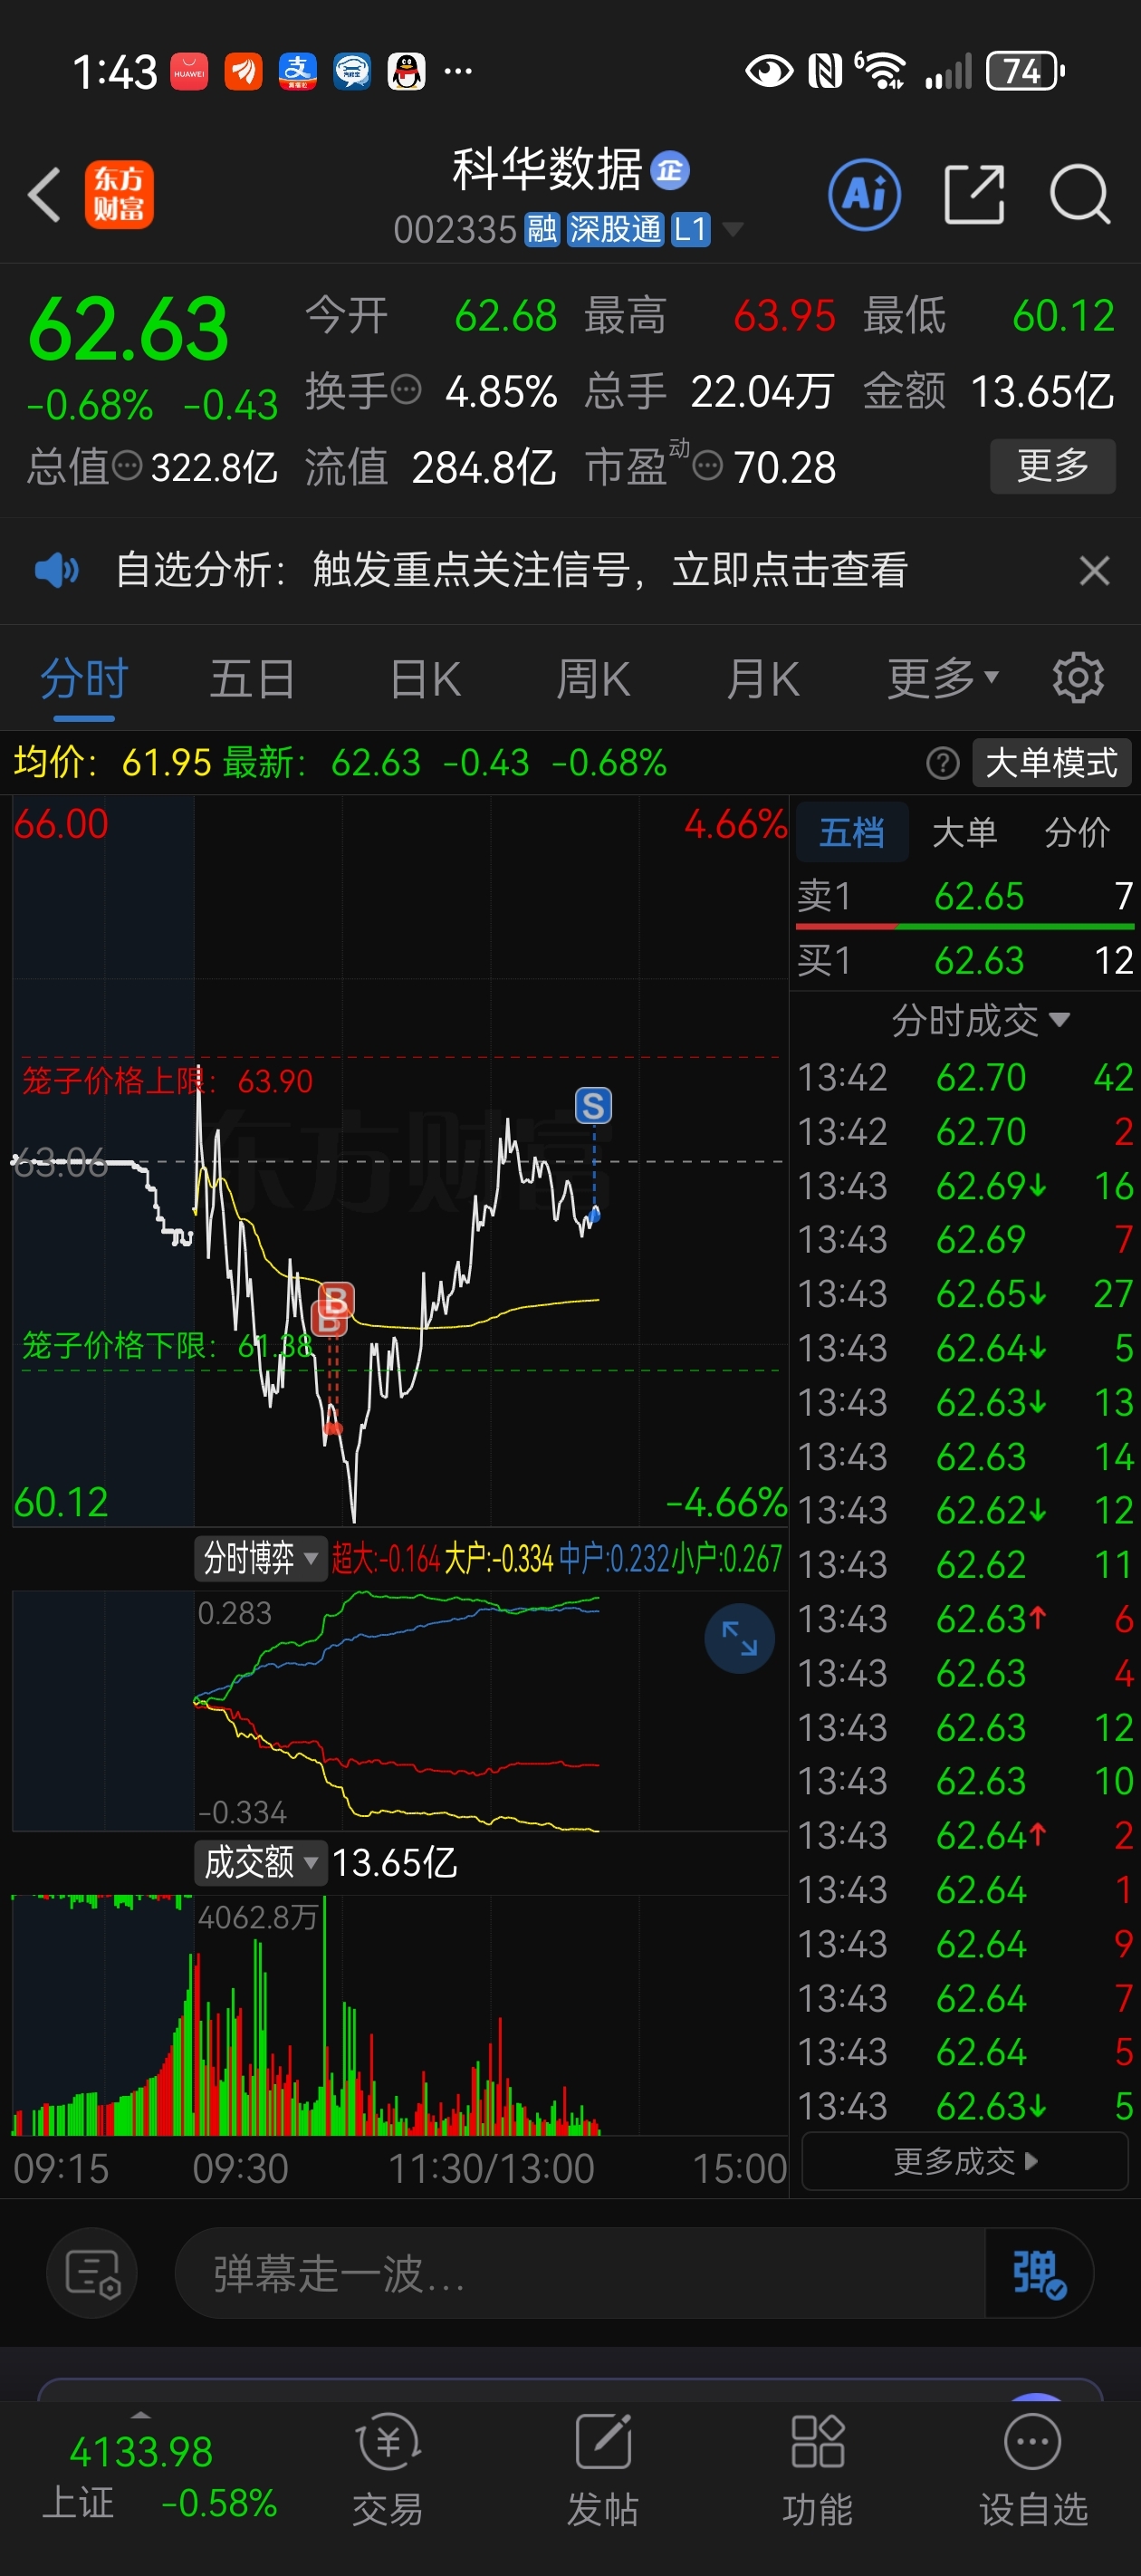Open 交易 trading icon in bottom bar
The height and width of the screenshot is (2576, 1141).
point(388,2468)
